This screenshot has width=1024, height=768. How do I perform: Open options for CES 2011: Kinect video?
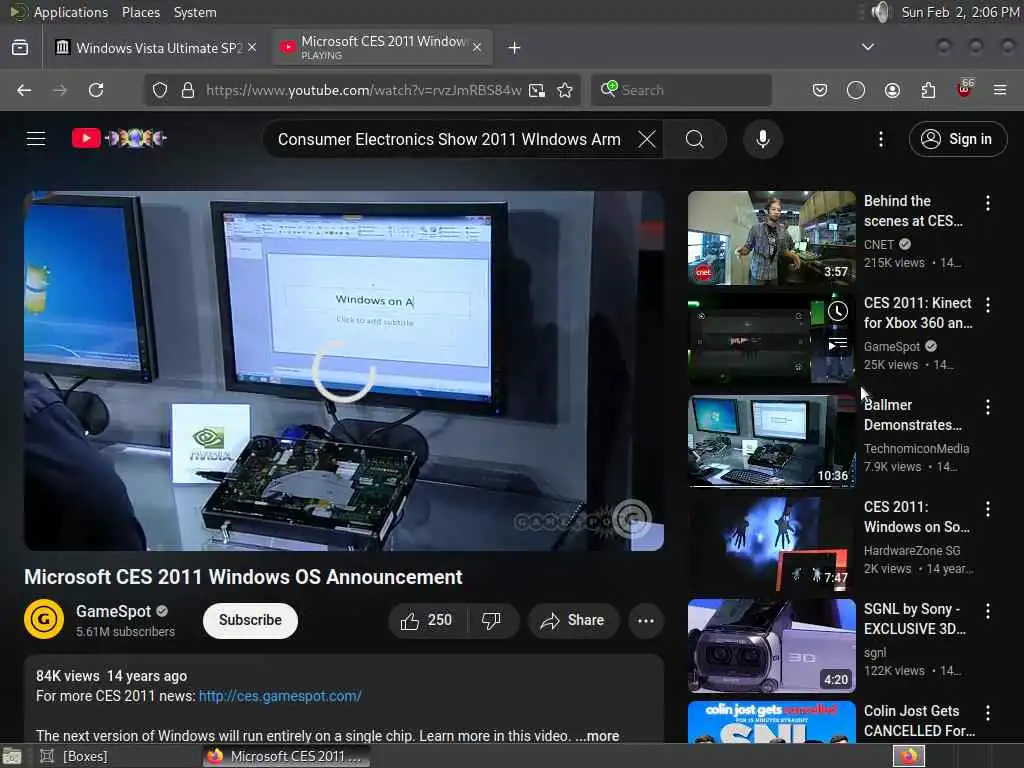tap(987, 305)
